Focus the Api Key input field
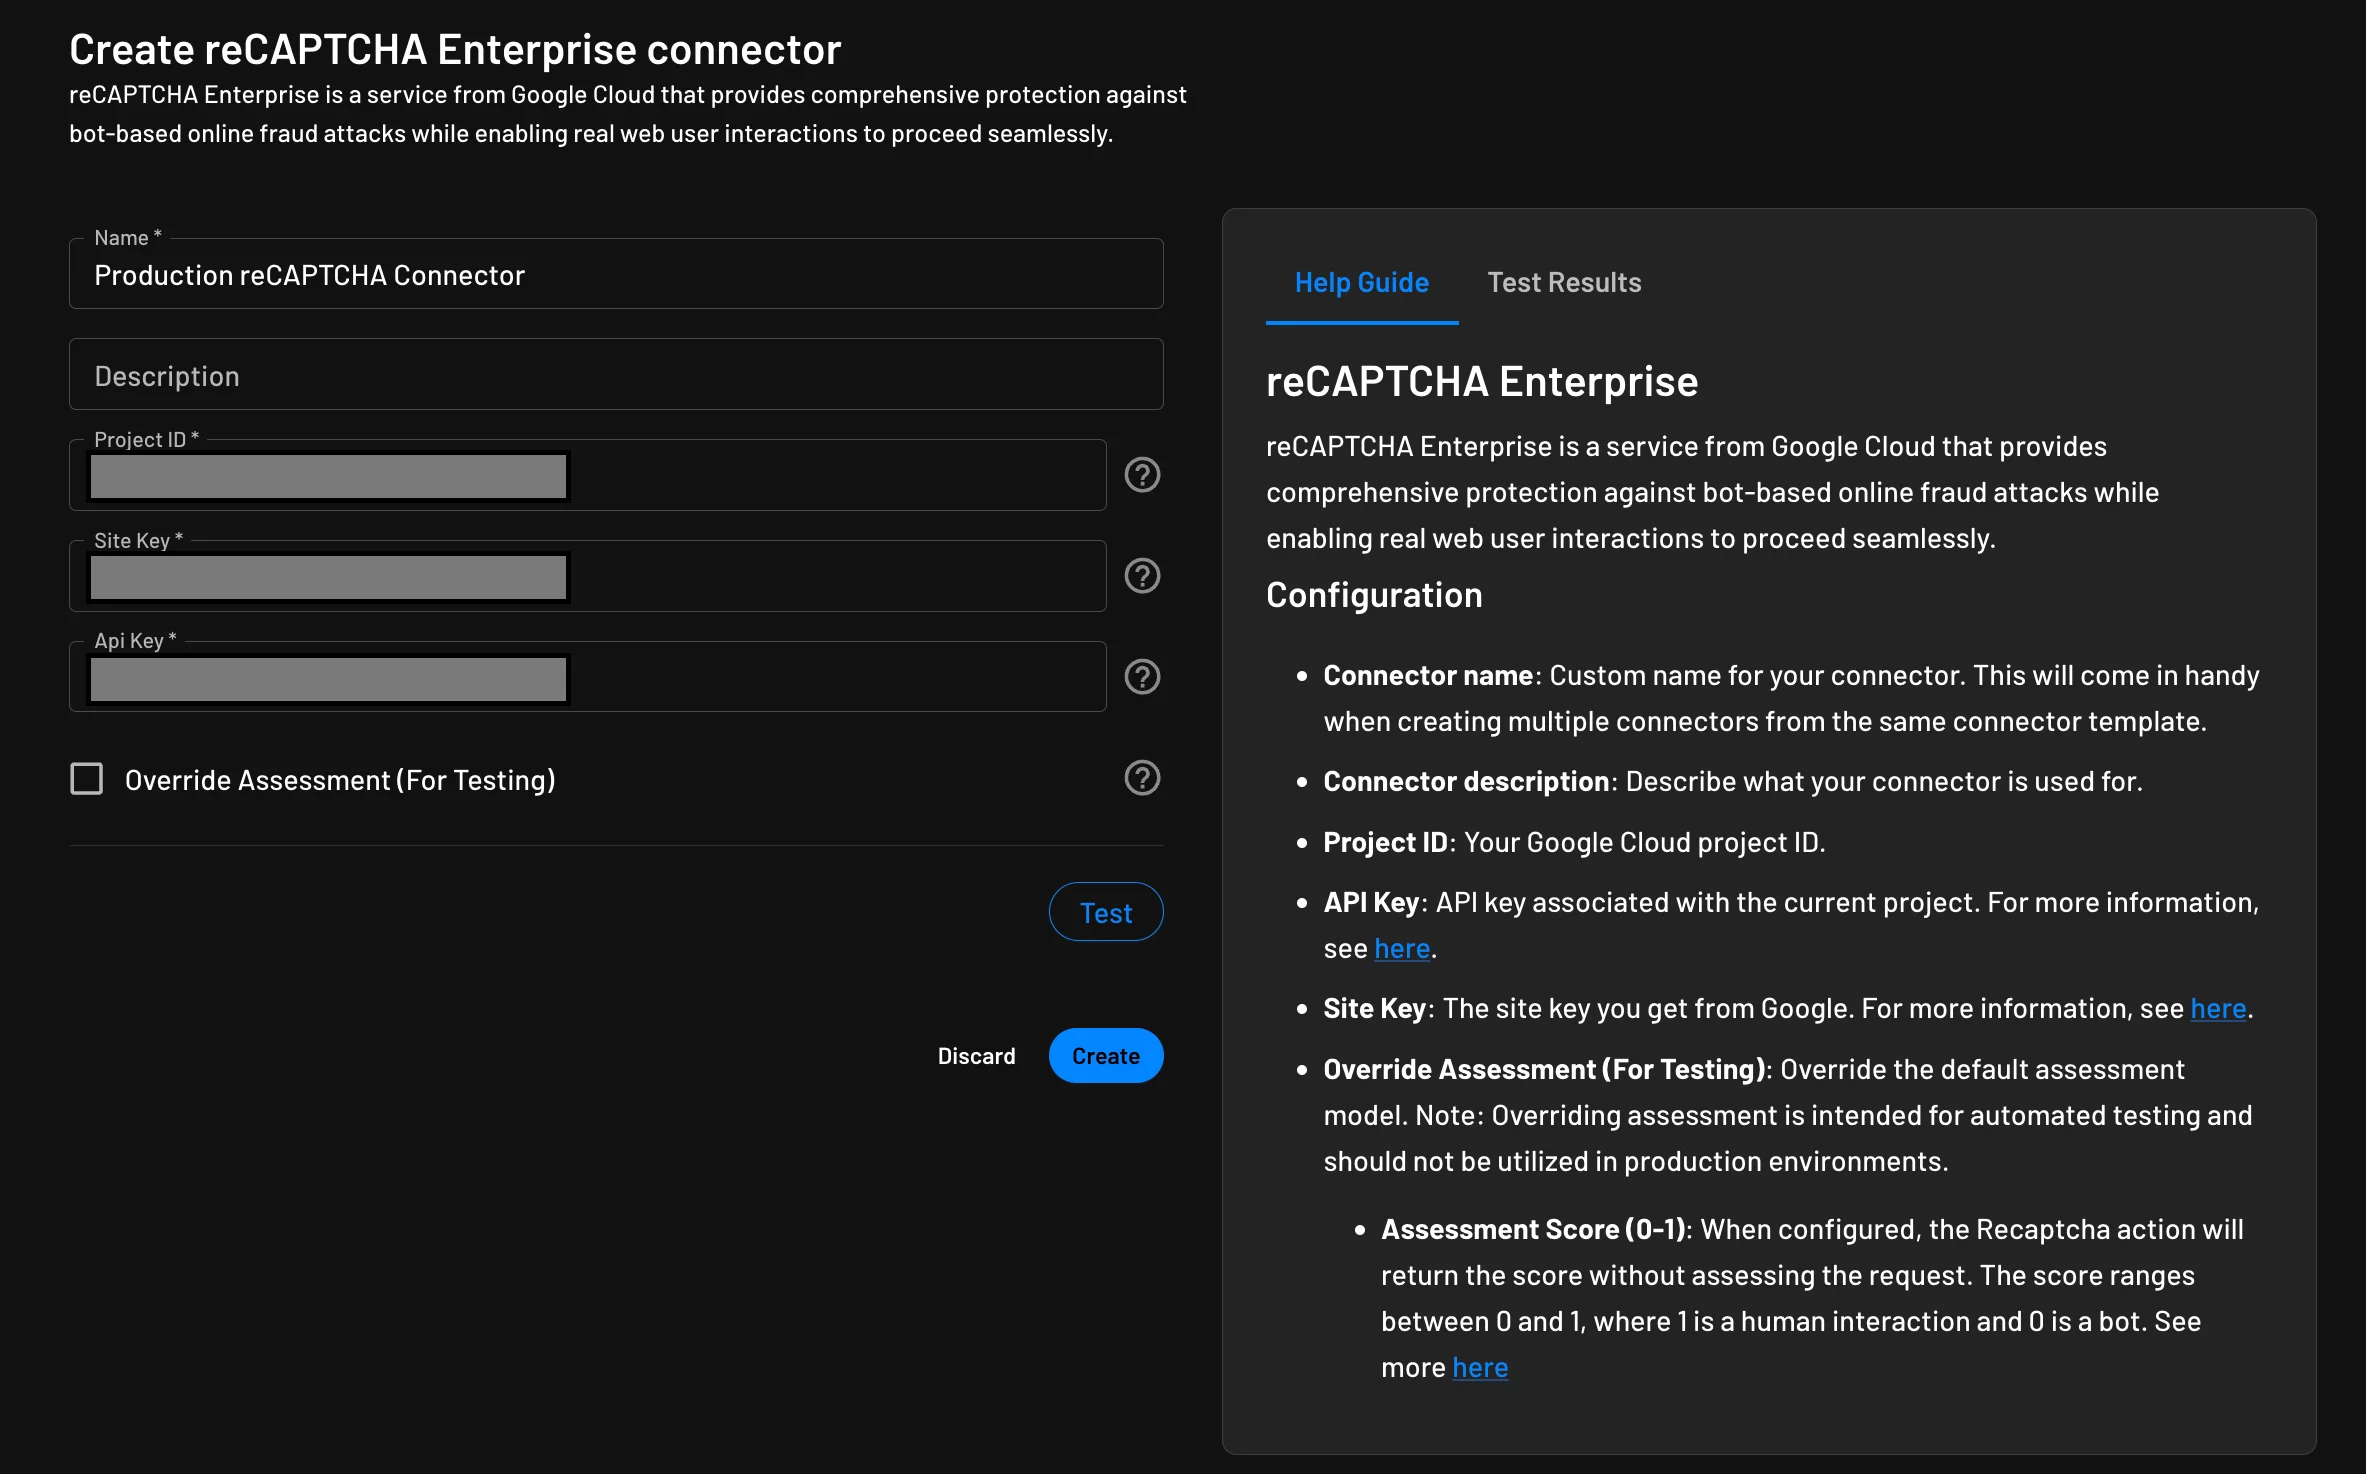The image size is (2366, 1474). [x=588, y=678]
